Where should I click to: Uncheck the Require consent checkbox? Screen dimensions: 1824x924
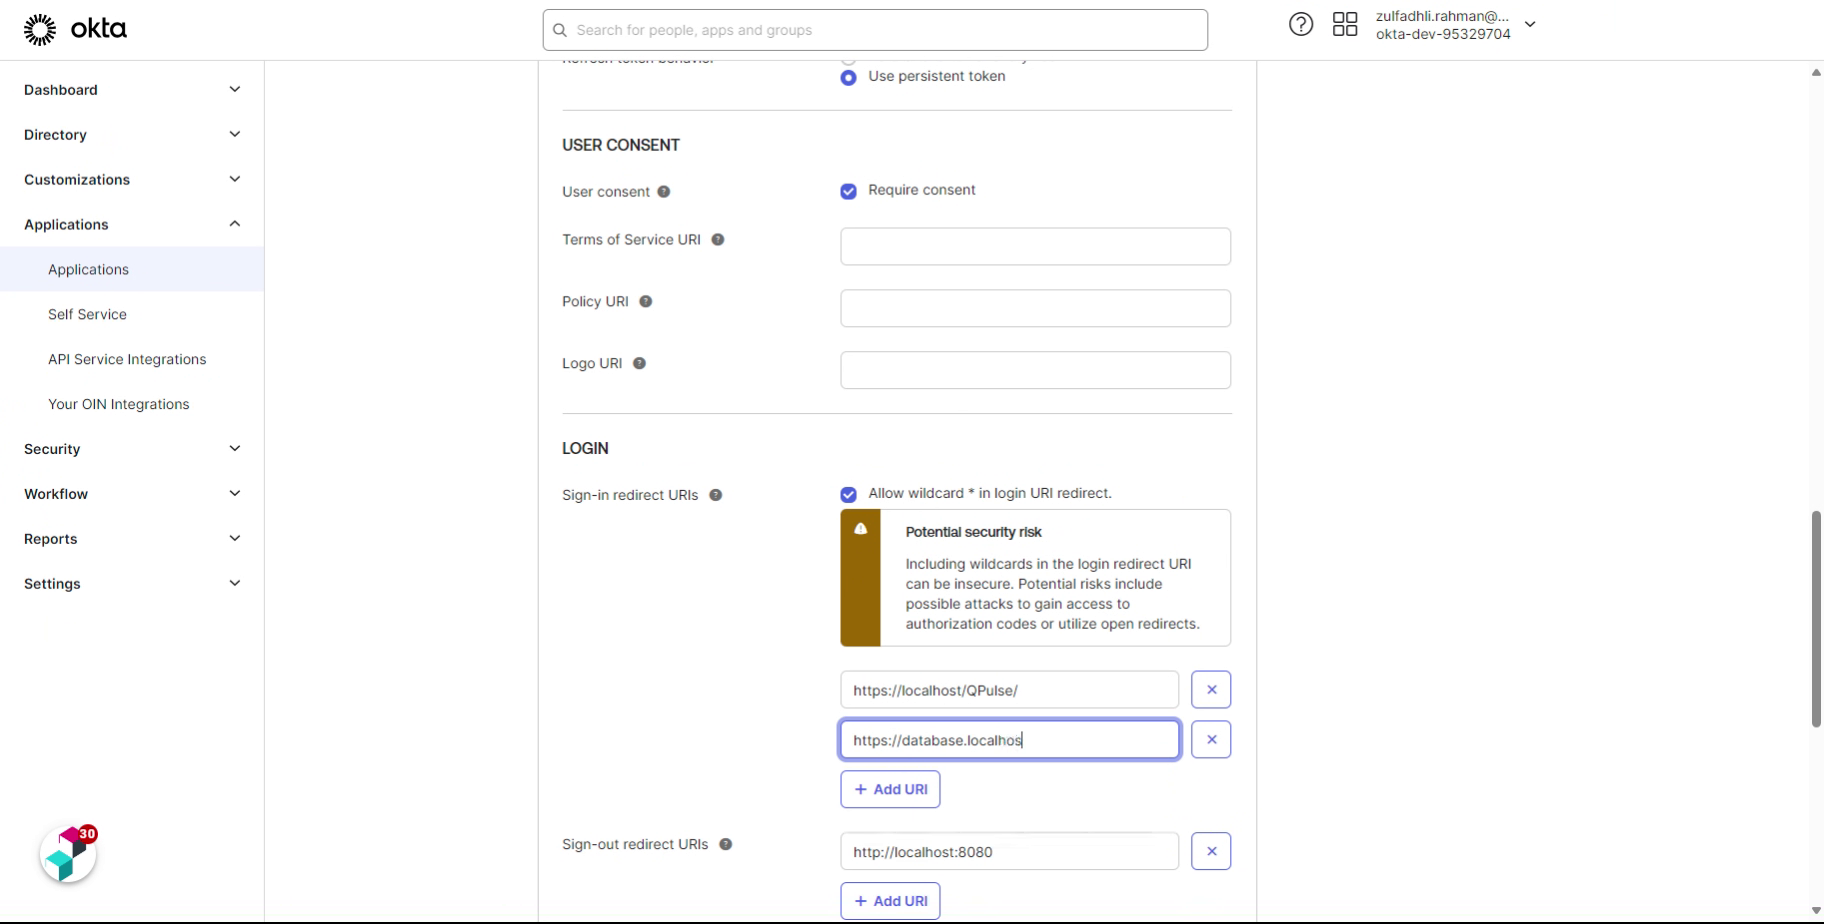(x=847, y=190)
